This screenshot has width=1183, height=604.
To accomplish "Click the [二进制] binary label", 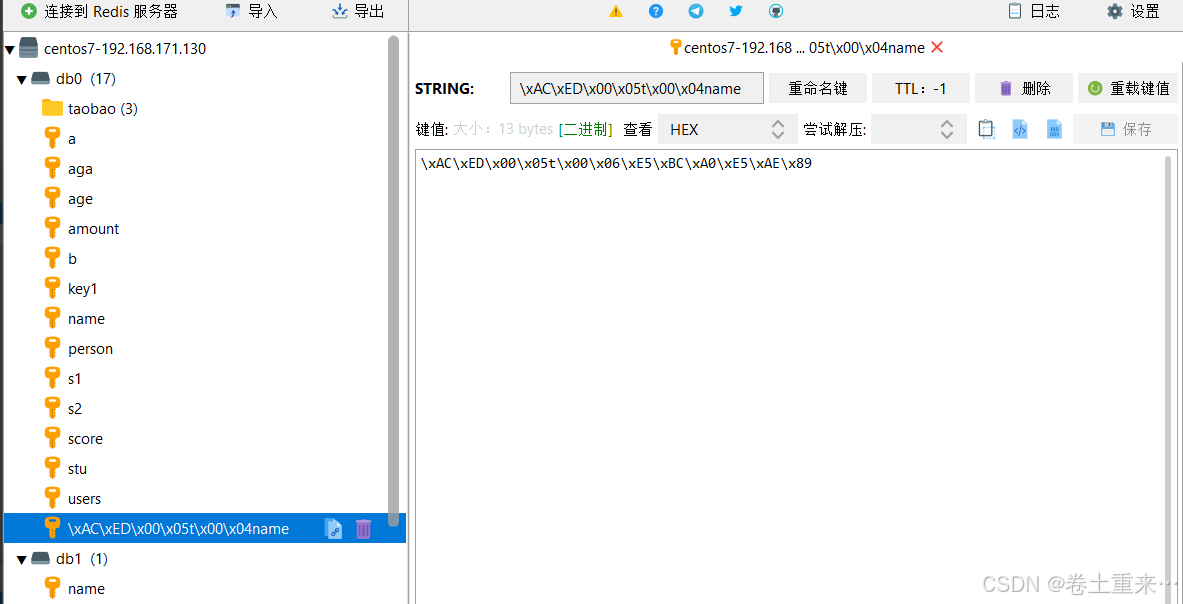I will point(585,129).
